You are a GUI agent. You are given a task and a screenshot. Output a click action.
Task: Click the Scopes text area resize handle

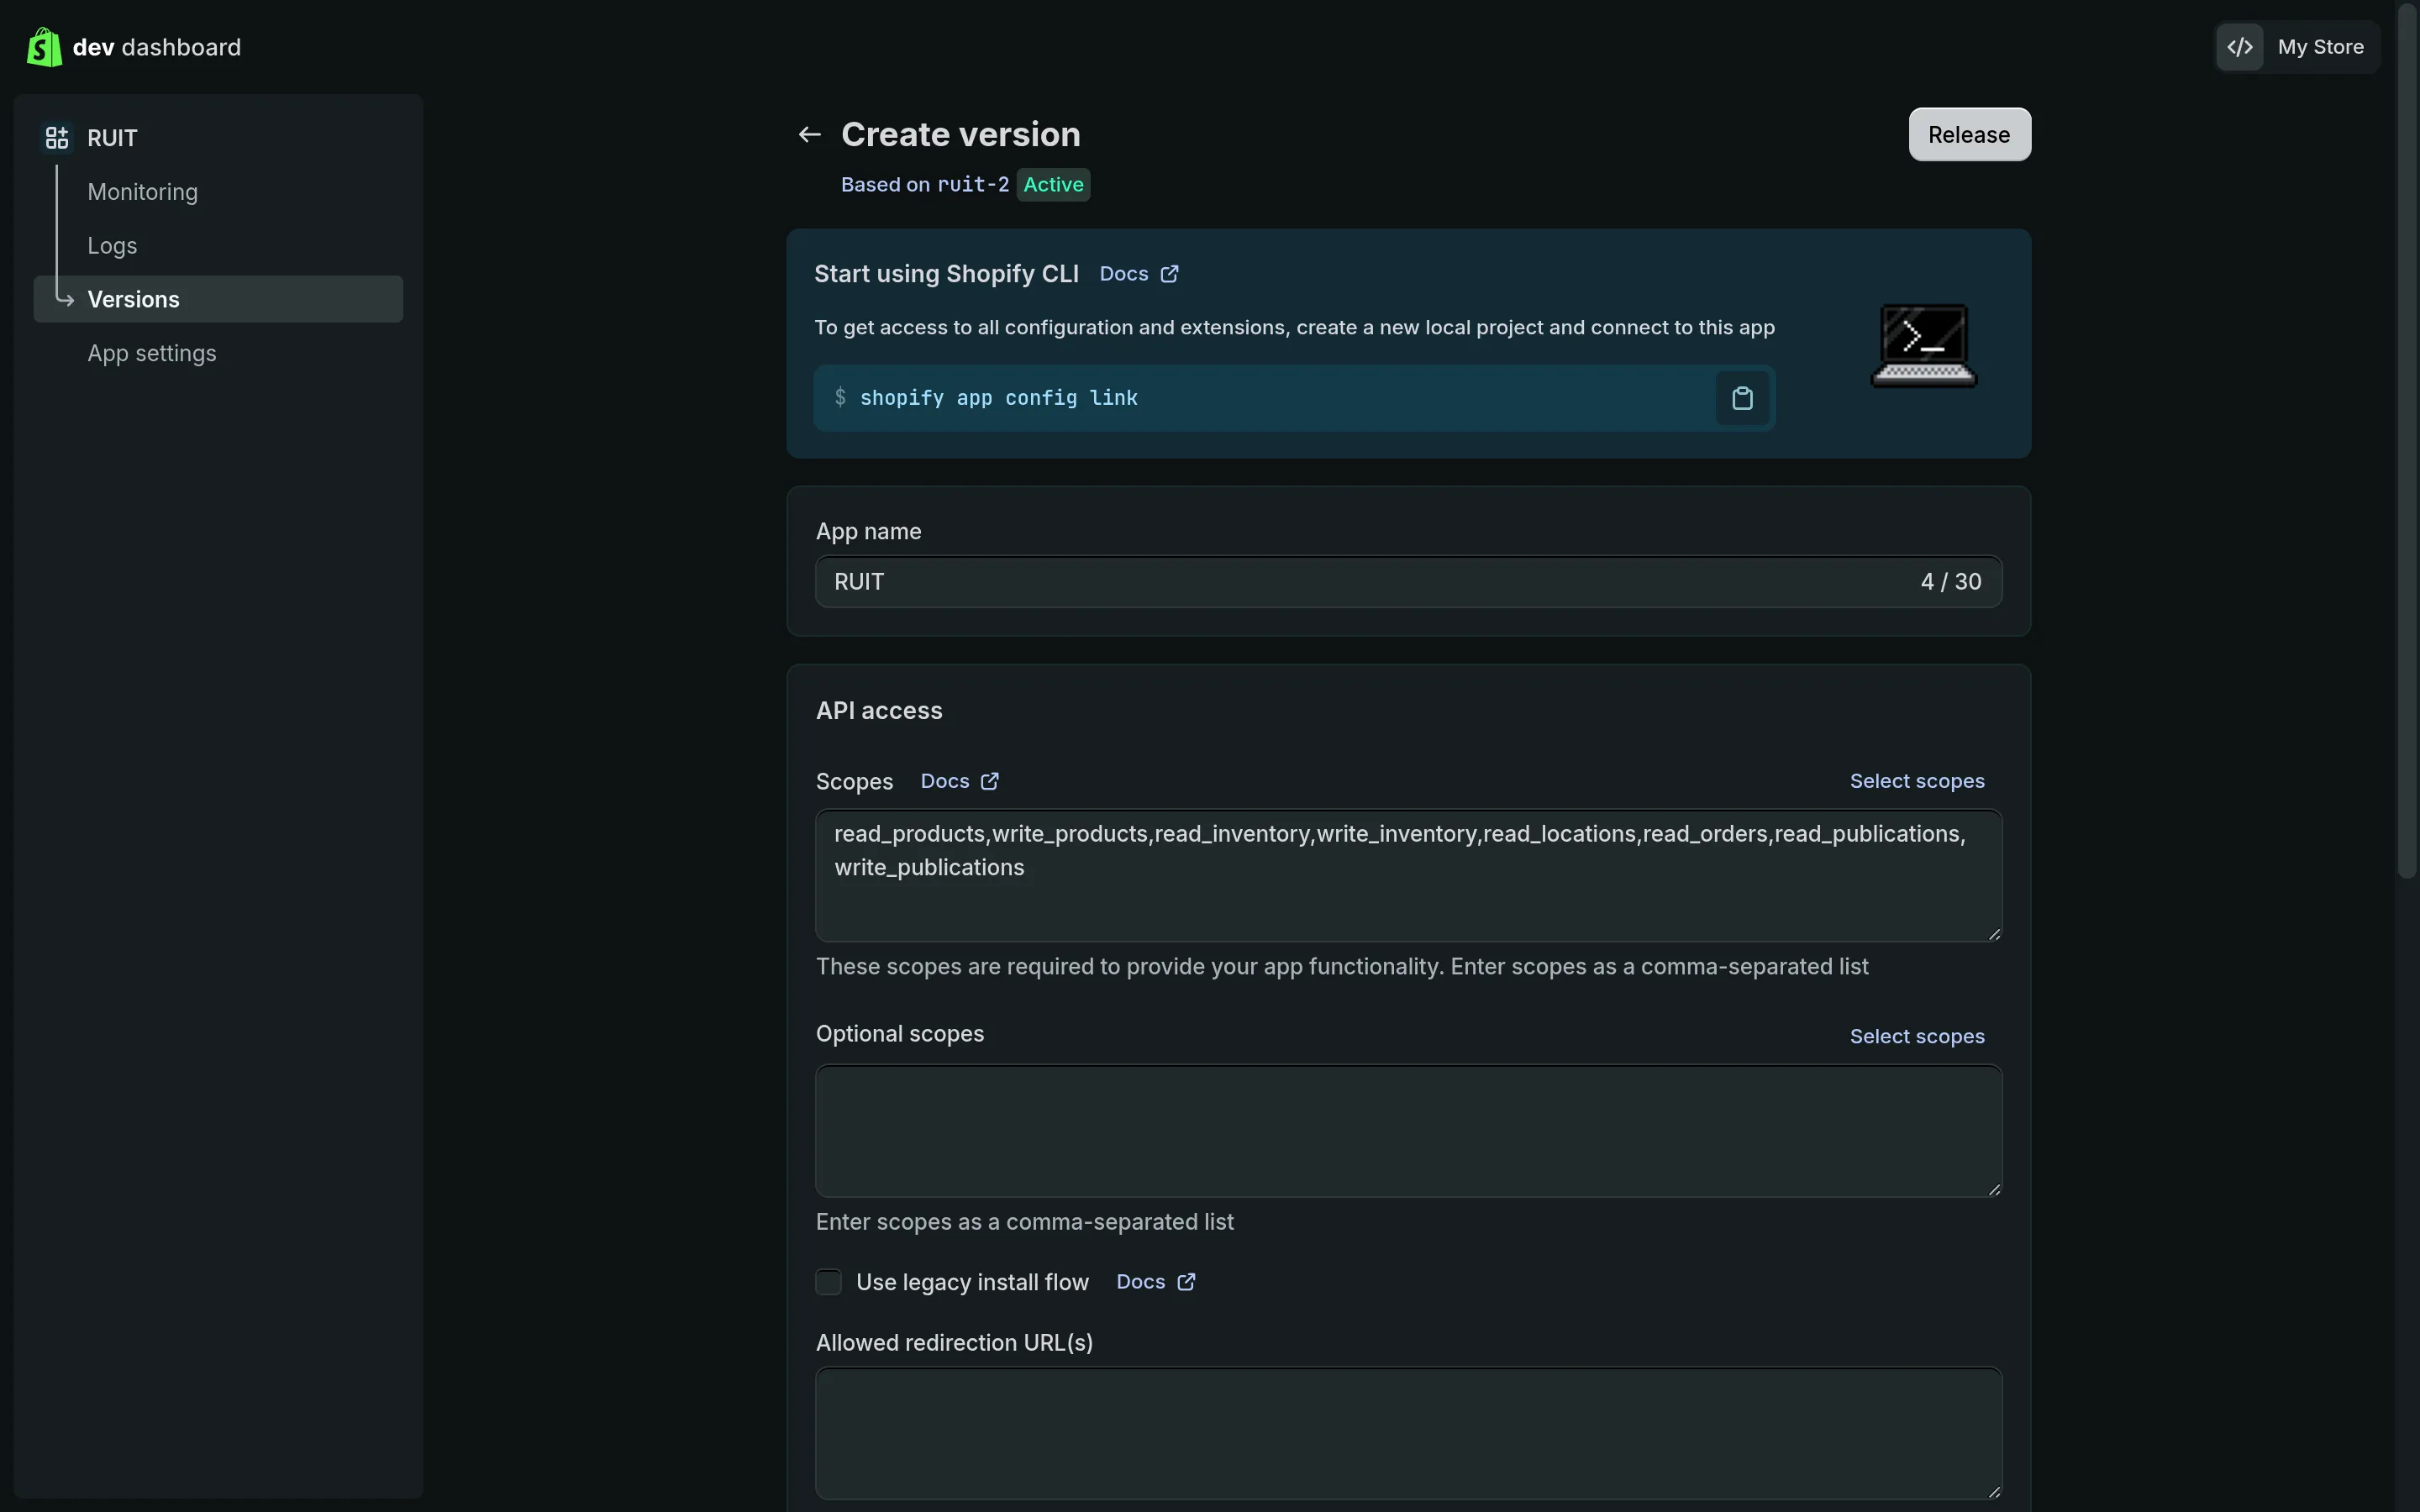tap(1993, 933)
